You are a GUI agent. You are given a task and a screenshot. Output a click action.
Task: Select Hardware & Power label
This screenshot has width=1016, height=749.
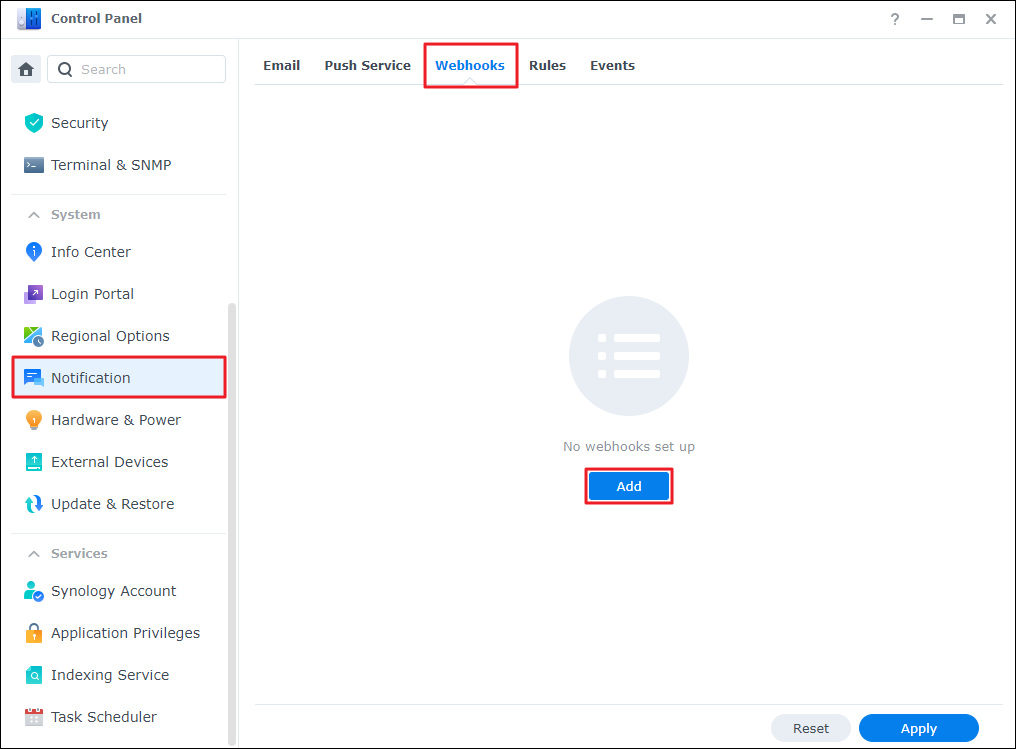[116, 420]
